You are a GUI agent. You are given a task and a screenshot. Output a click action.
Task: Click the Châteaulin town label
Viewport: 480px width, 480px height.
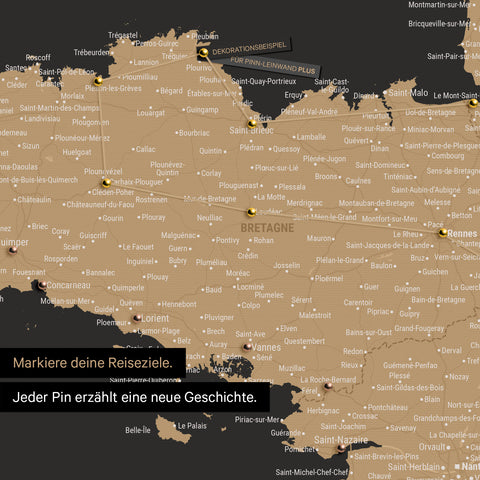tap(34, 200)
